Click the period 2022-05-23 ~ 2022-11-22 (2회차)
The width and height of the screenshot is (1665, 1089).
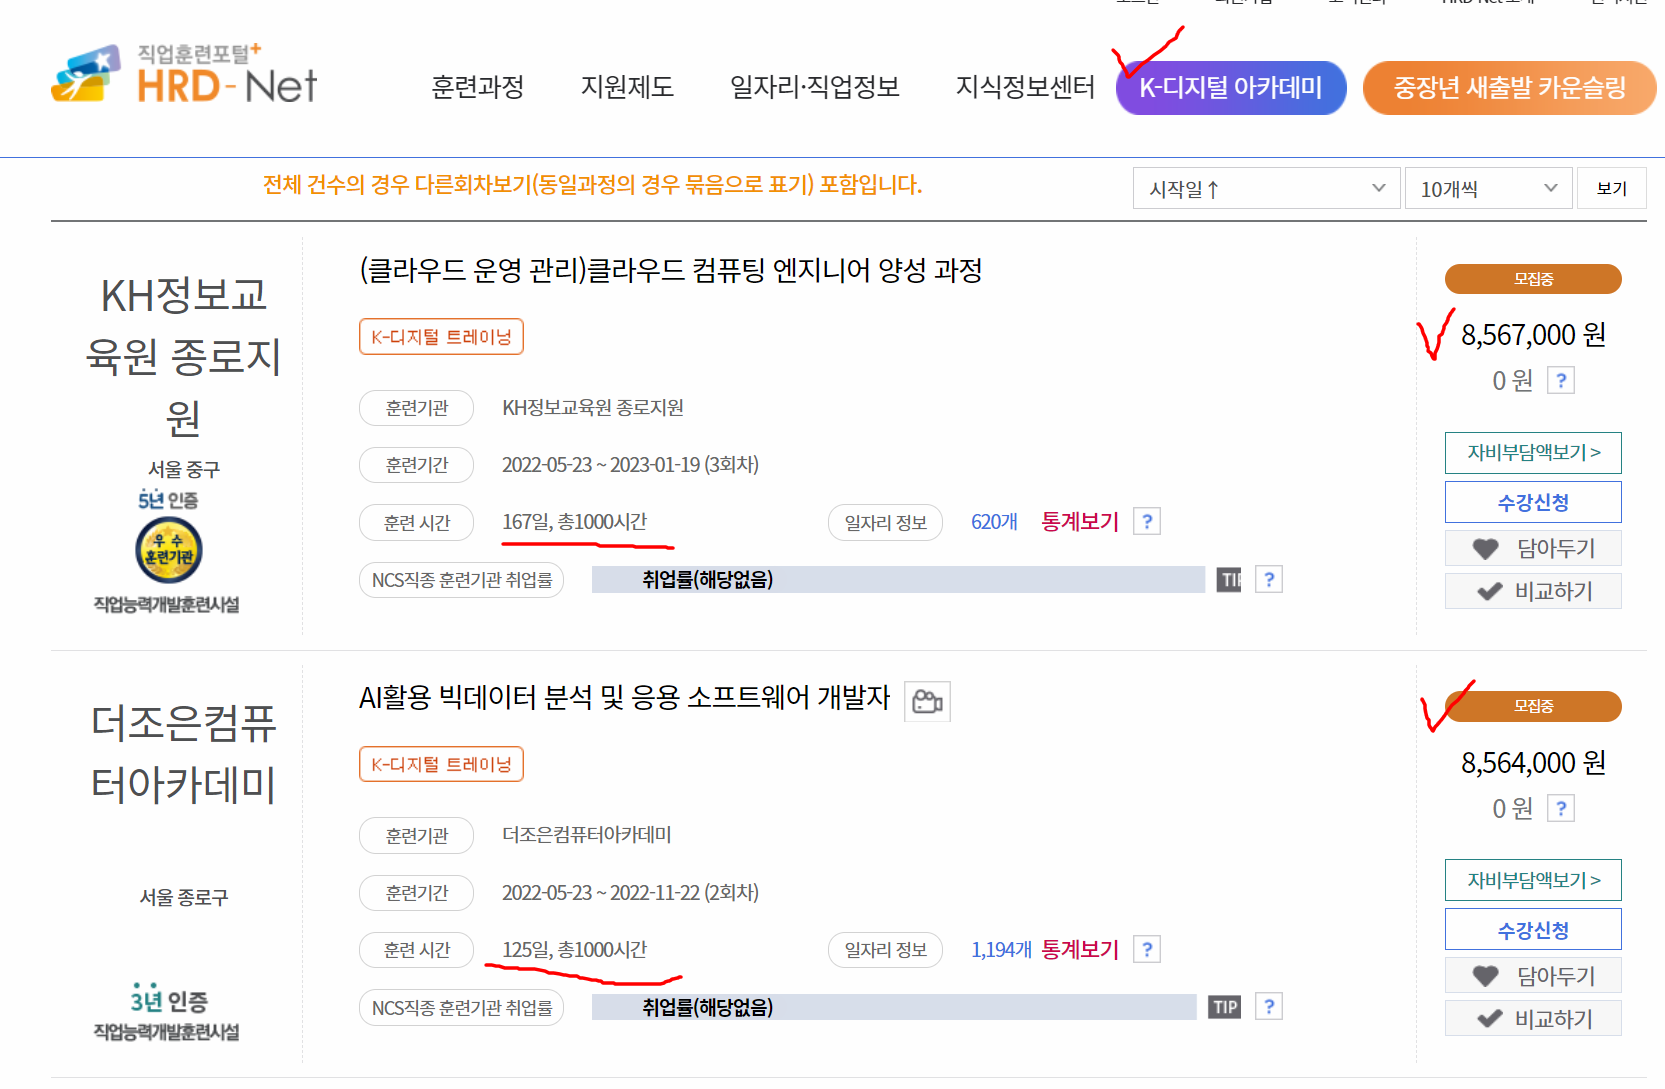coord(630,893)
